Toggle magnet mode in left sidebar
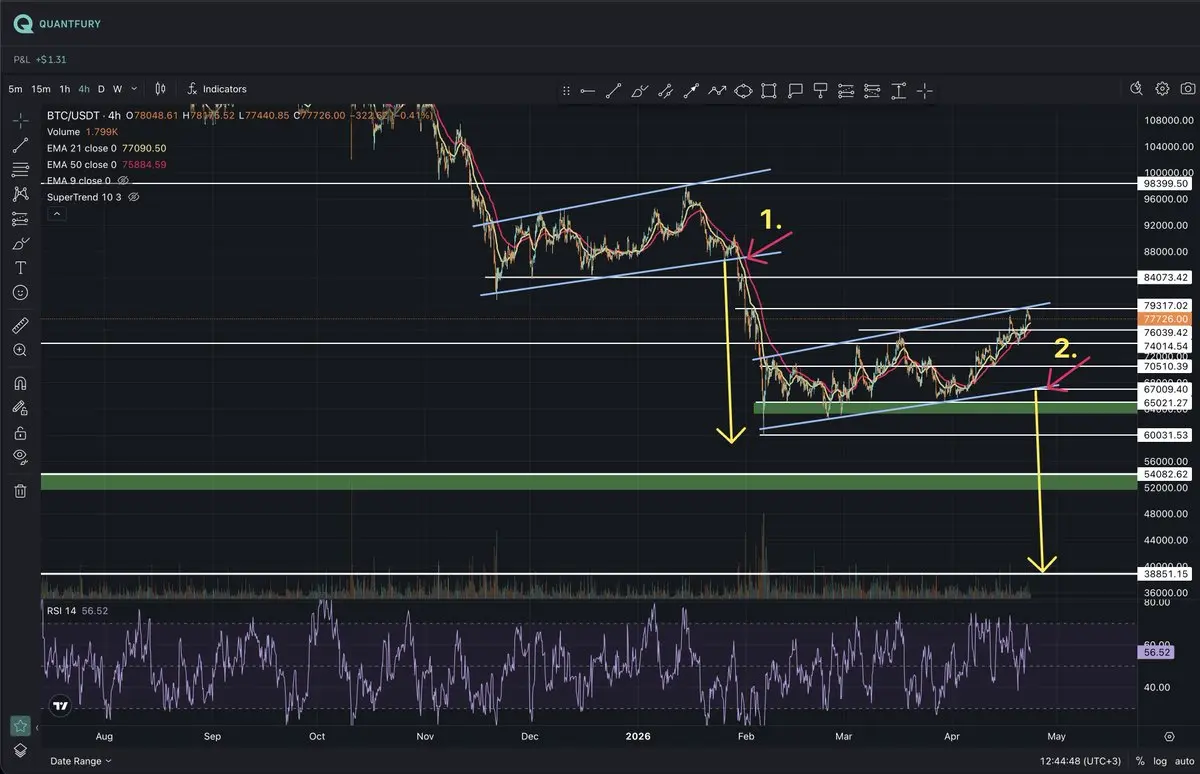 20,383
